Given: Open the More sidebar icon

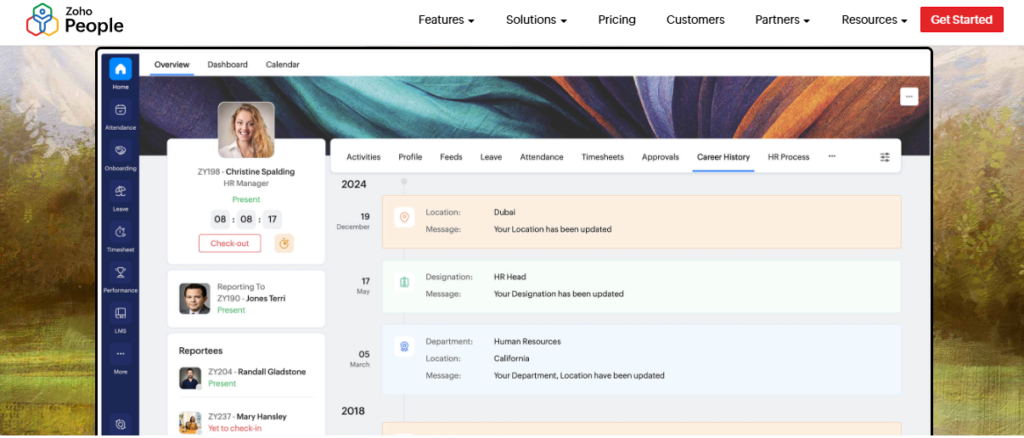Looking at the screenshot, I should click(120, 354).
